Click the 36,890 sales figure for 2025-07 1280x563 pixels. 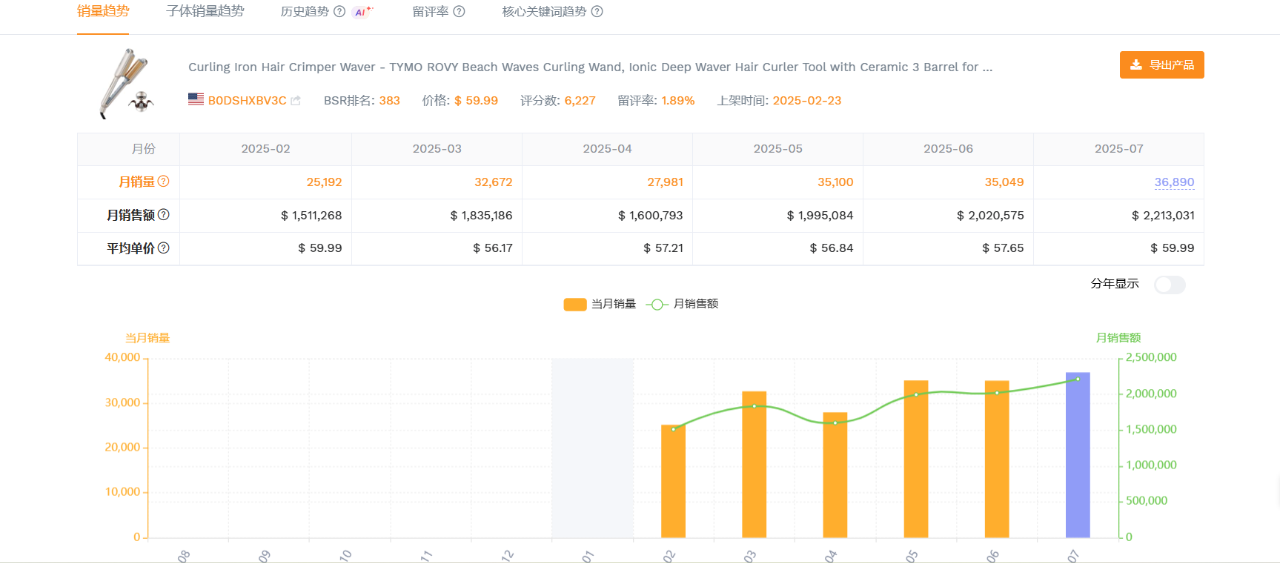(x=1174, y=182)
